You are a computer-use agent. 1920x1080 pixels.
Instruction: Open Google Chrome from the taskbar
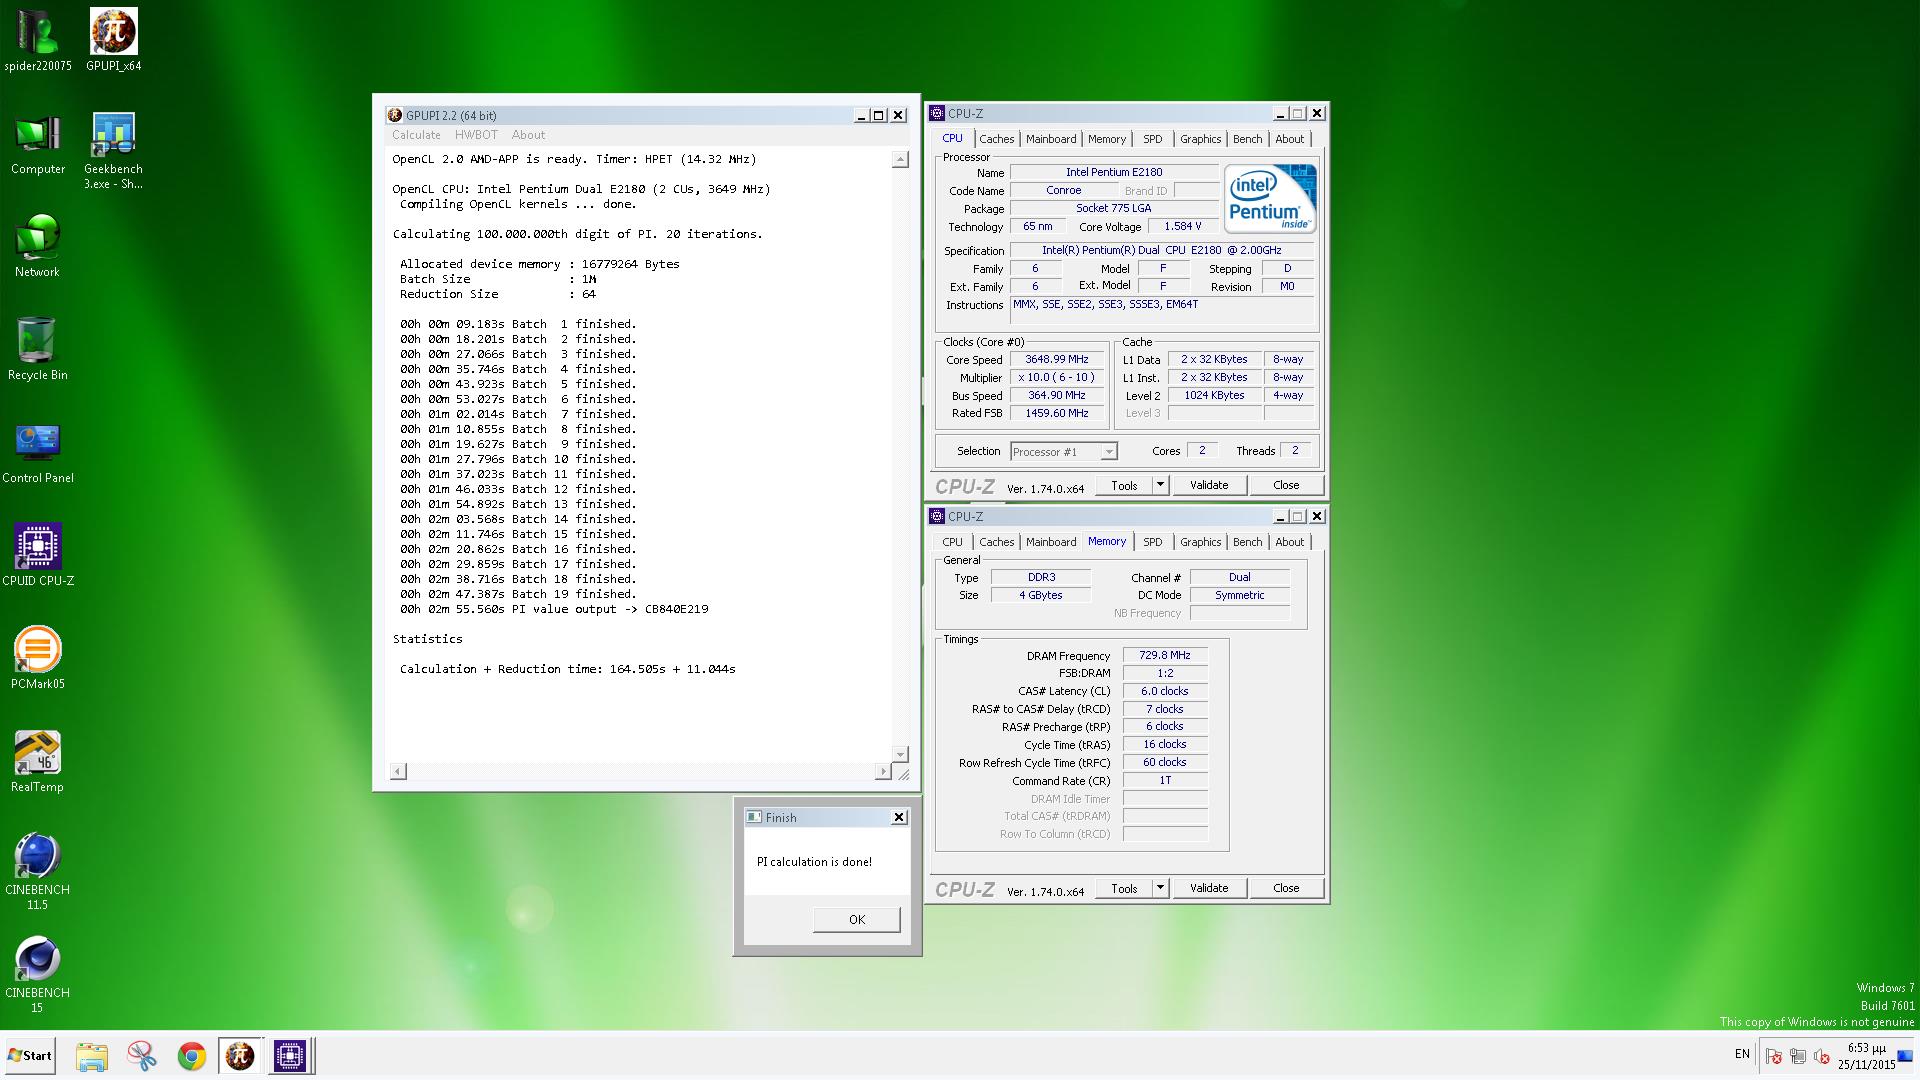[191, 1056]
